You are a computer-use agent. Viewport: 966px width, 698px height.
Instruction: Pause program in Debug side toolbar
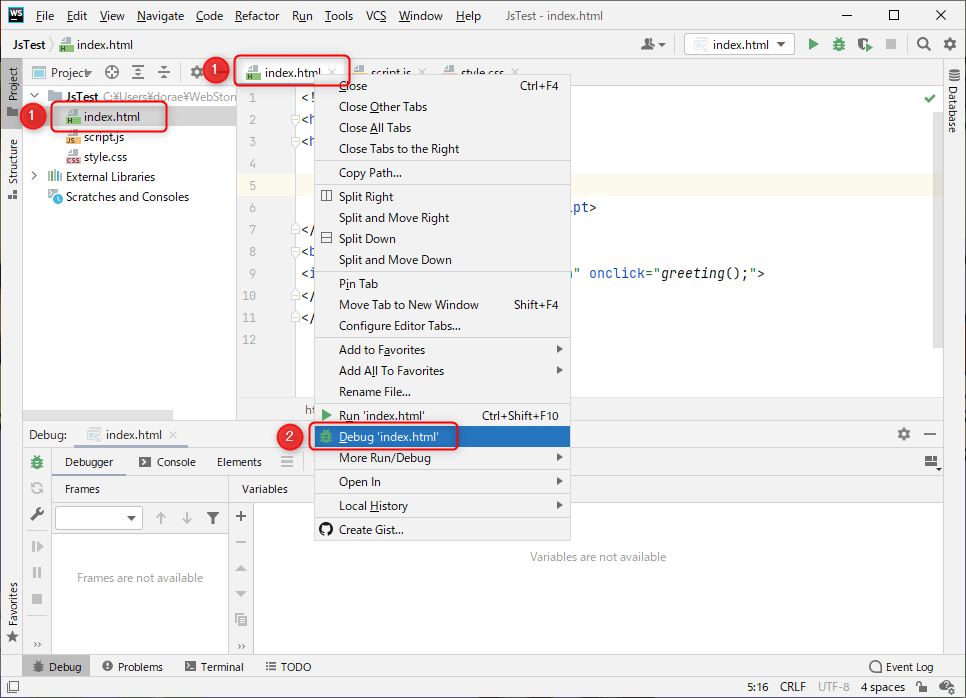point(37,573)
